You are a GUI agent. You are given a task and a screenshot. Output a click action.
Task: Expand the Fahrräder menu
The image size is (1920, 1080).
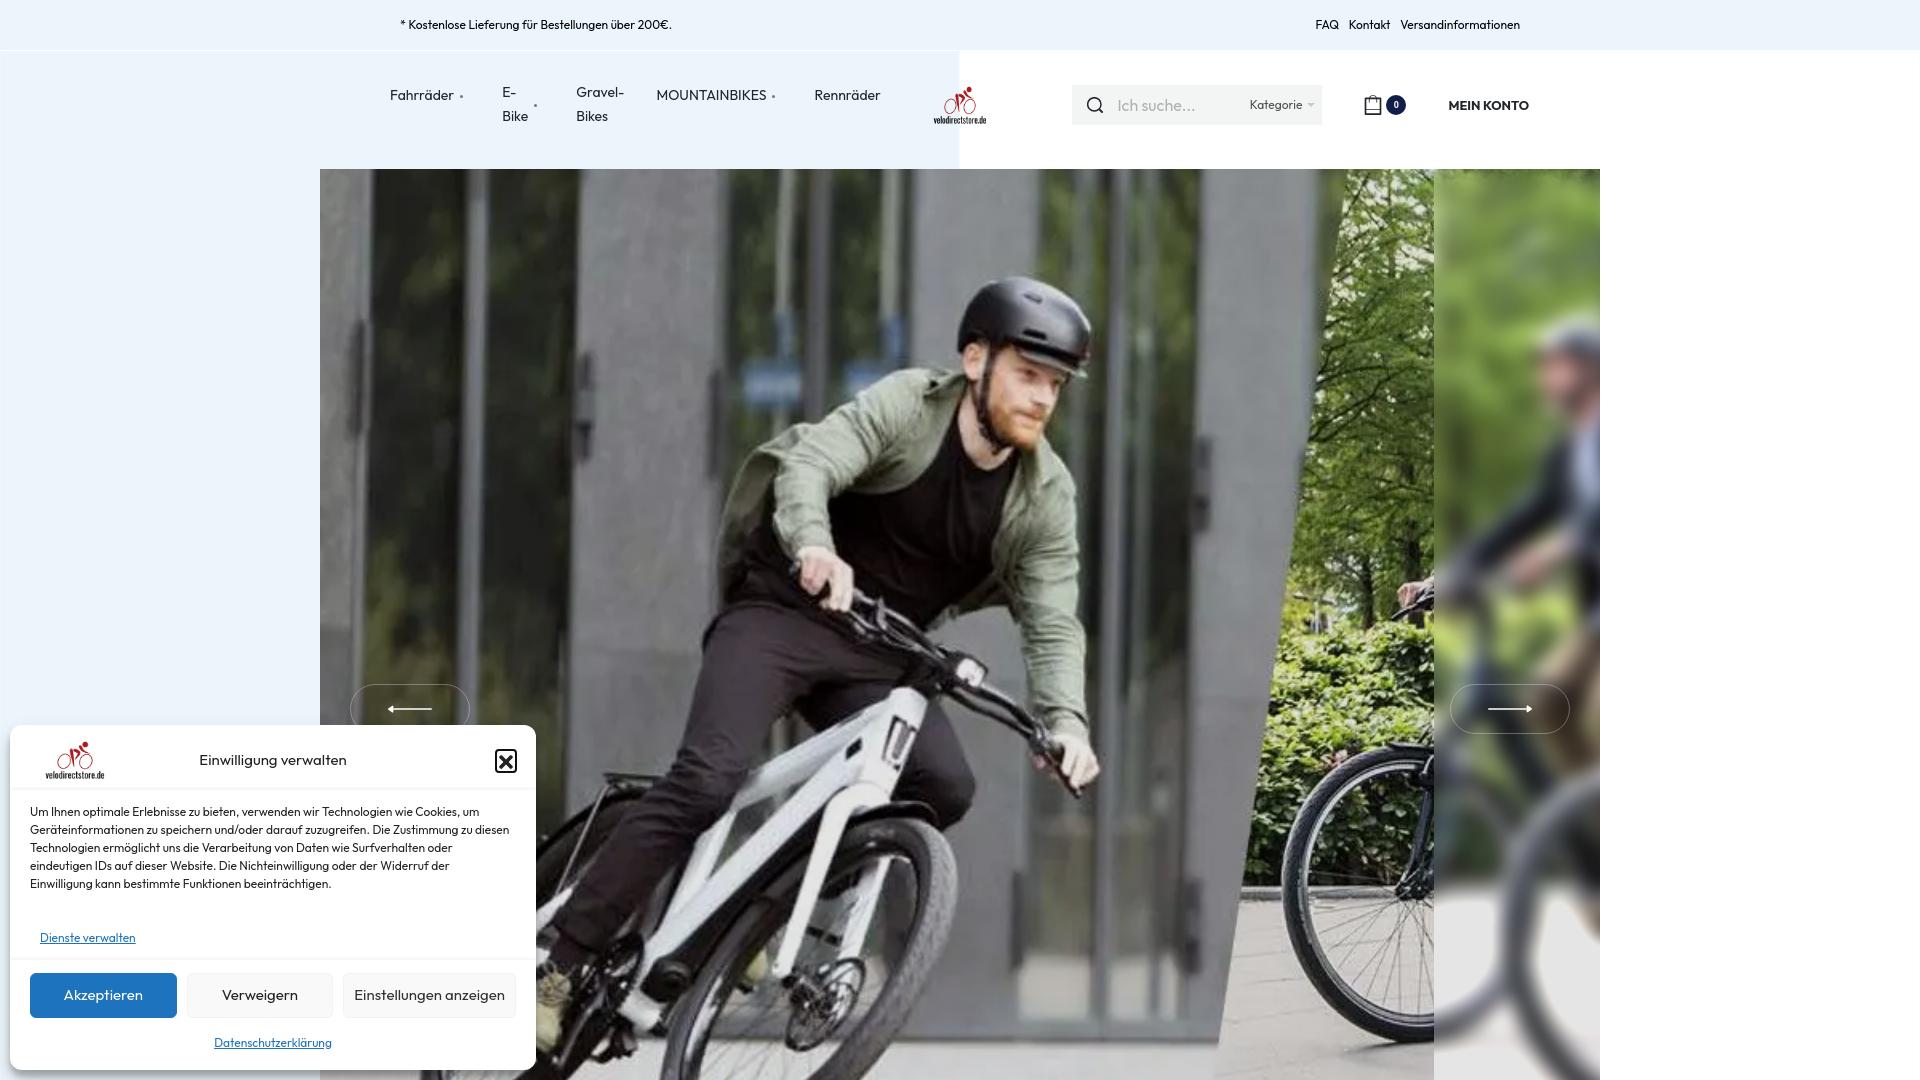tap(421, 95)
